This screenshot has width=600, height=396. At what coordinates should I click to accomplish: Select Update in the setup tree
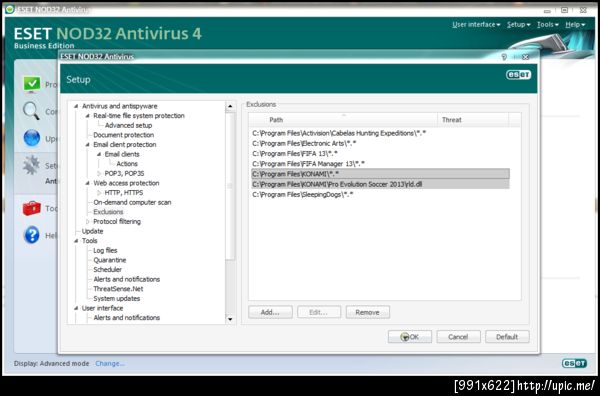point(92,231)
